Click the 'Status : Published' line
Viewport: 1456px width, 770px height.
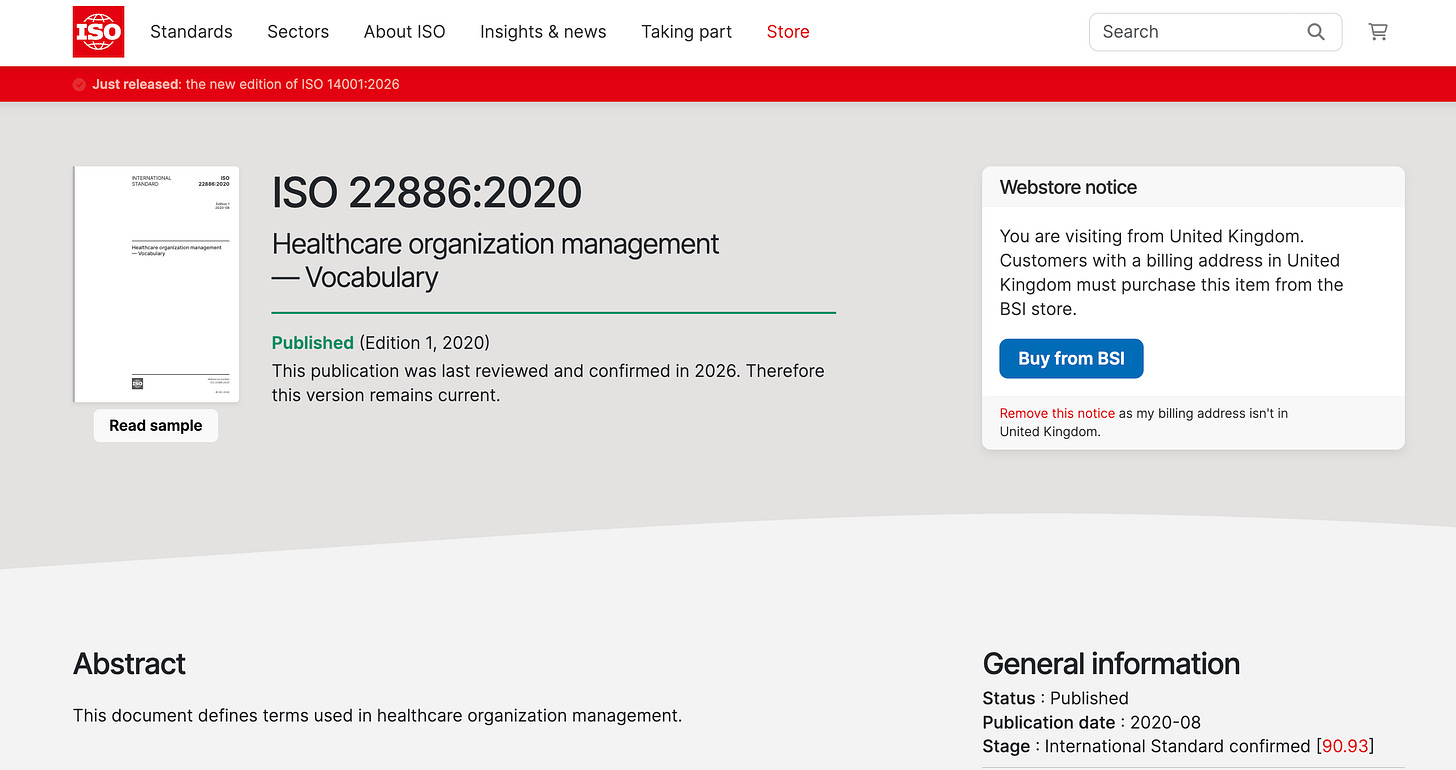click(1056, 698)
